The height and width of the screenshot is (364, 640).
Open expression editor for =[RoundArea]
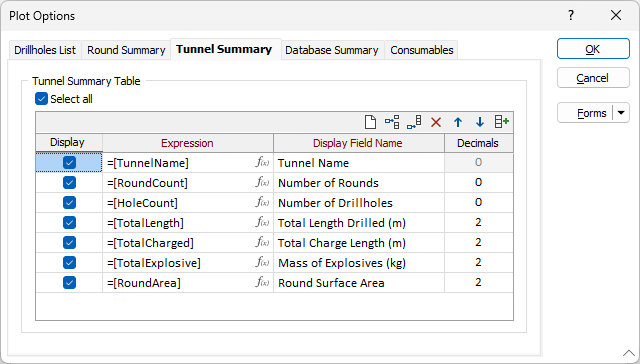tap(262, 282)
